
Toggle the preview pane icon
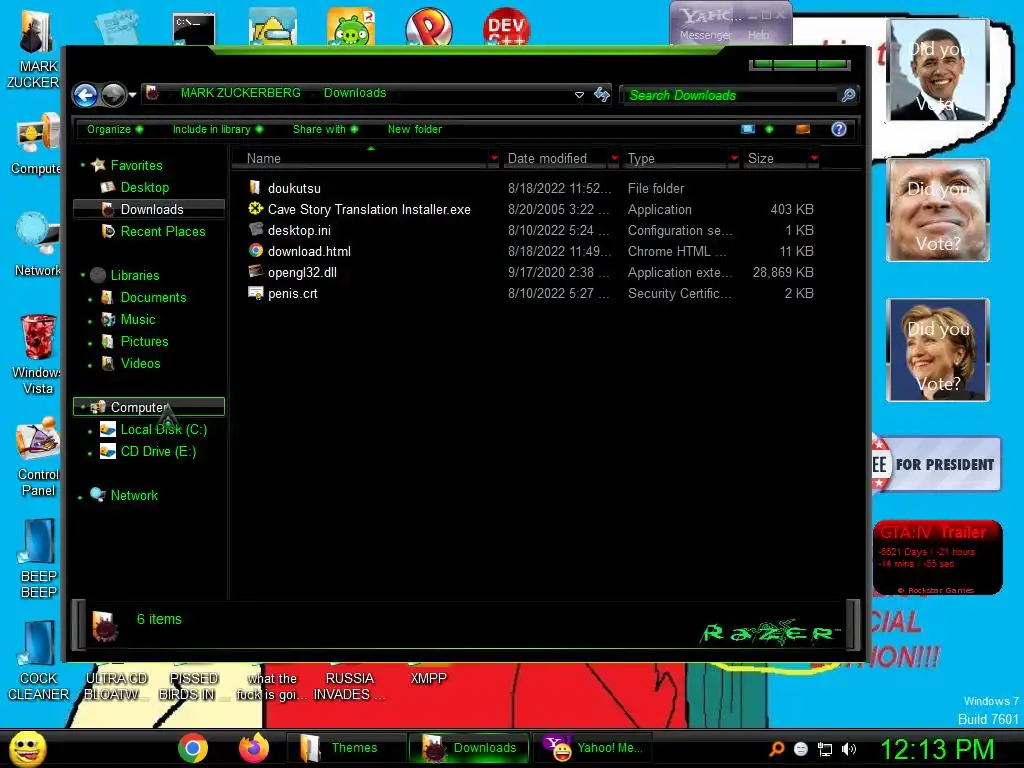[x=803, y=129]
